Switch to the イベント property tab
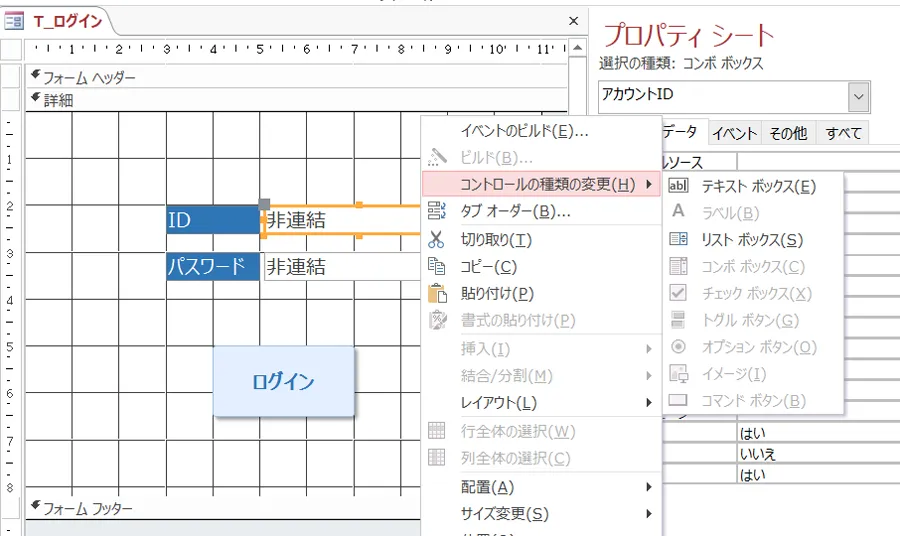Viewport: 900px width, 536px height. (x=734, y=133)
